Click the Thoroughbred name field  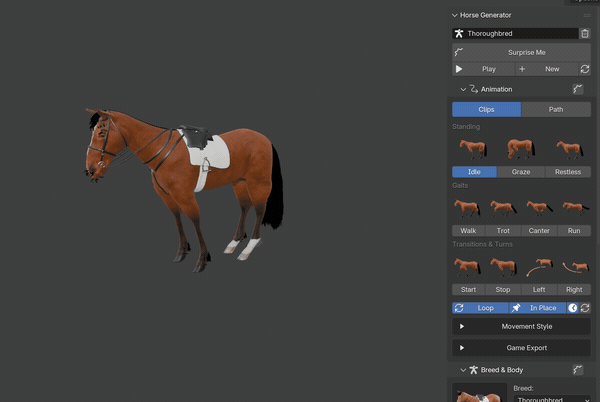[x=515, y=34]
